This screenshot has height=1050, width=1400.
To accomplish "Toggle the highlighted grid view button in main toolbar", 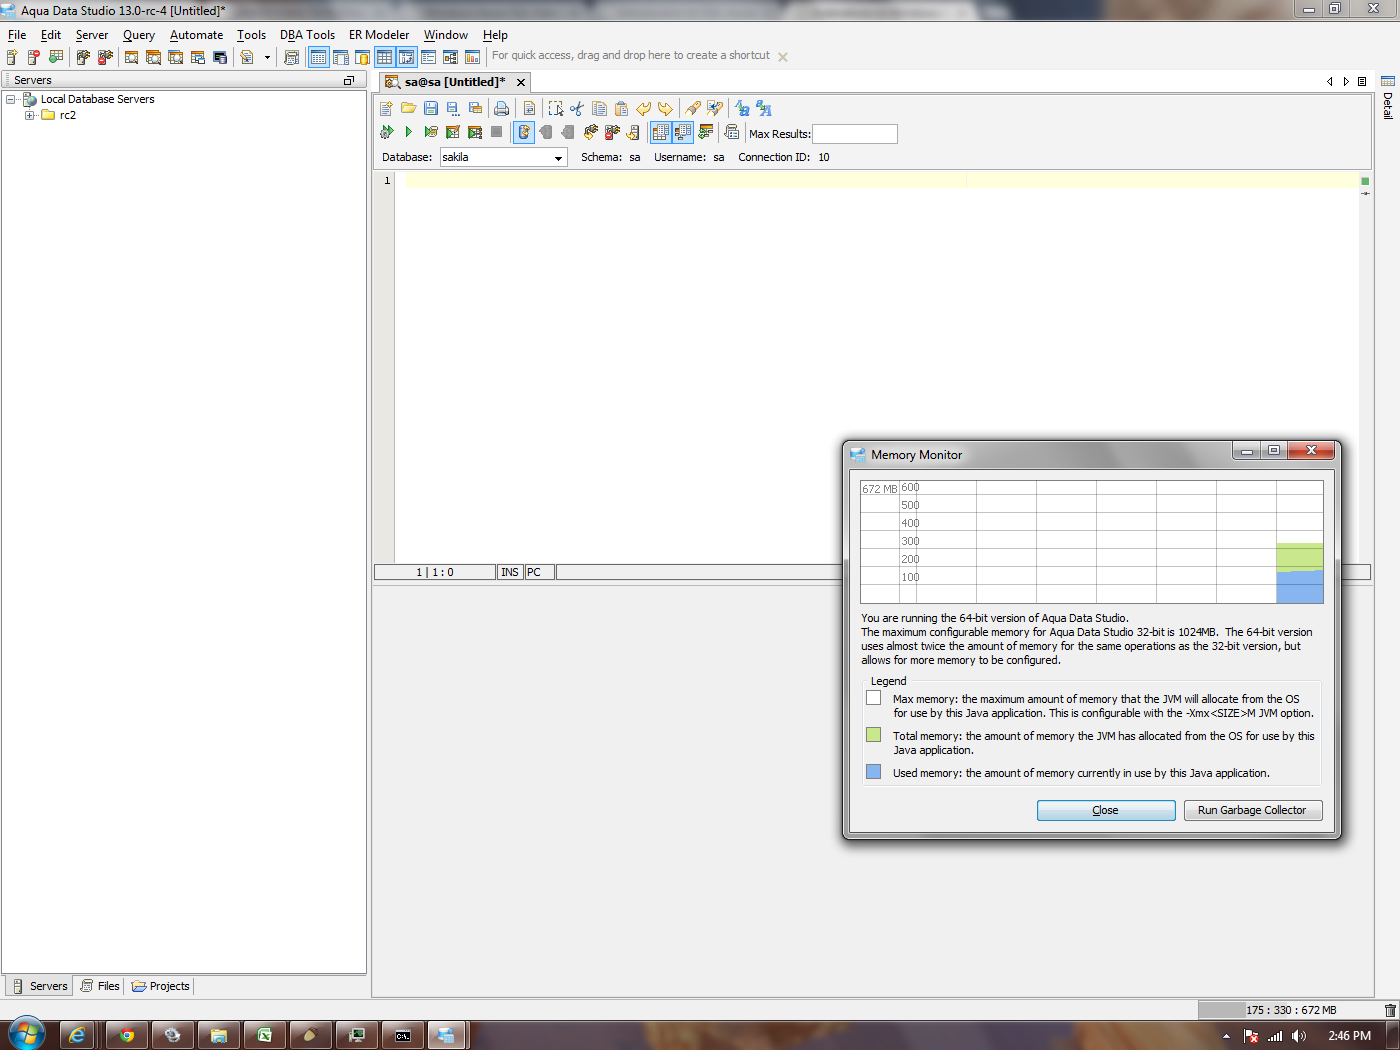I will [384, 57].
